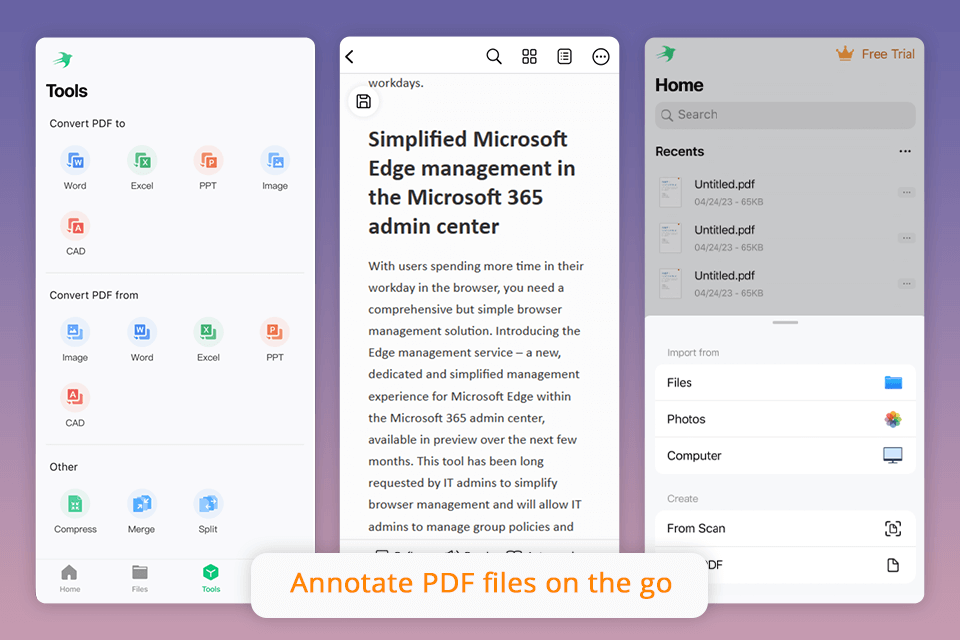Screen dimensions: 960x640
Task: Convert PDF to Image icon
Action: click(275, 160)
